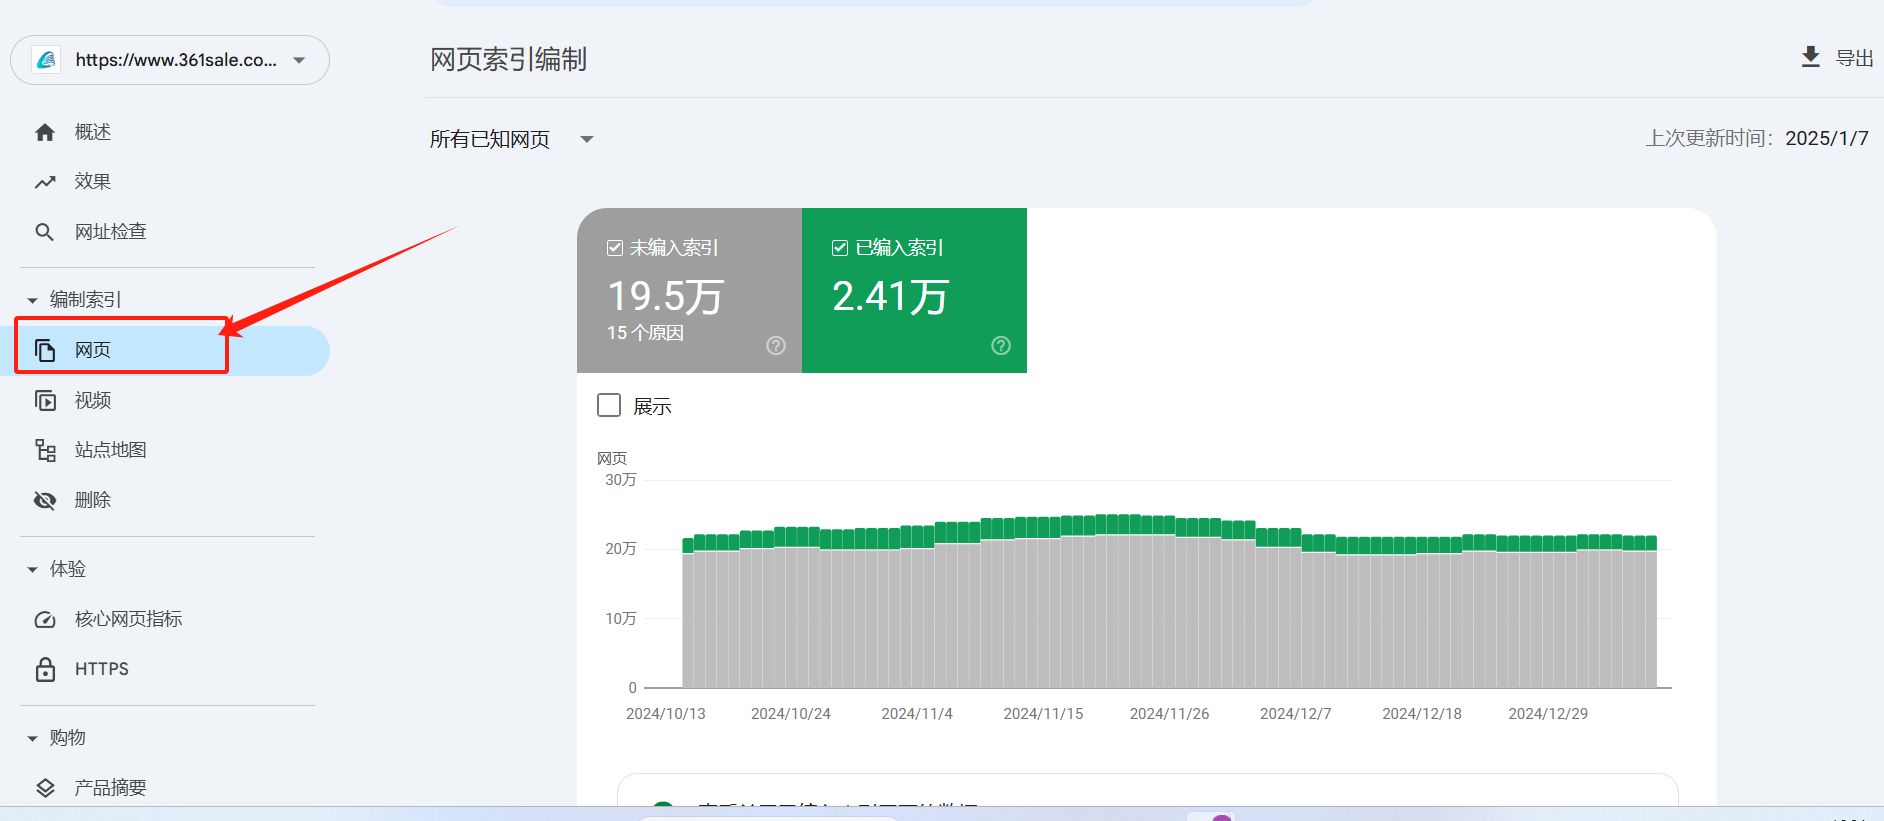The image size is (1884, 821).
Task: Click chart axis label 2024/10/24
Action: 791,714
